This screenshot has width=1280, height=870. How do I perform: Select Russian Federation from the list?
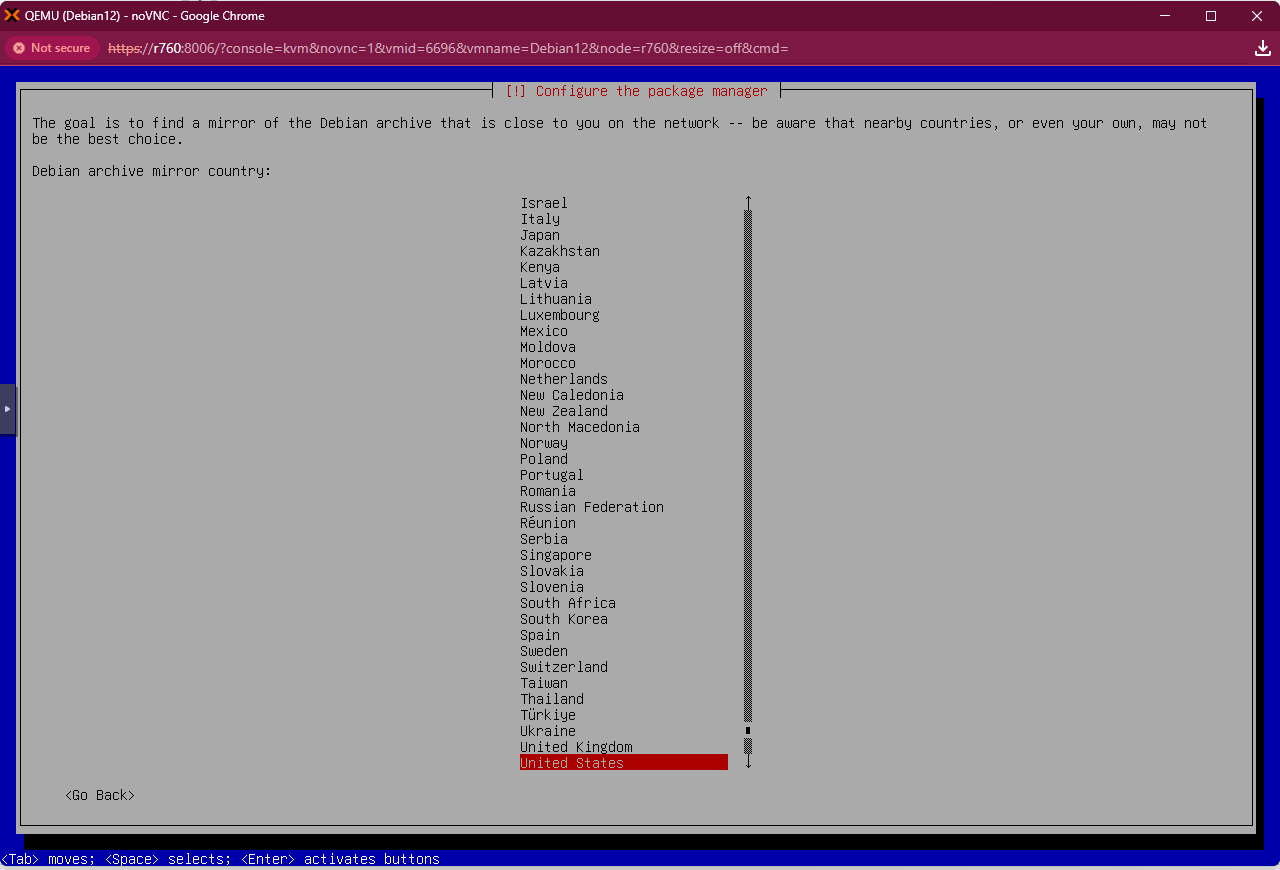591,507
